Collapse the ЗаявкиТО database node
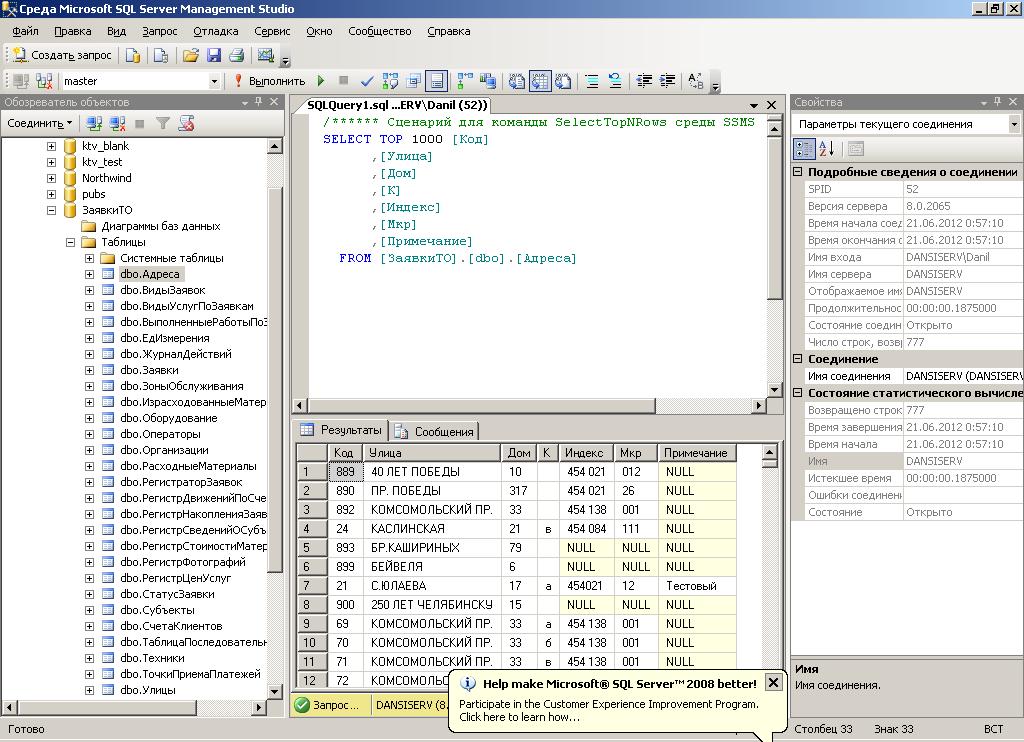Screen dimensions: 1024x742 click(52, 210)
